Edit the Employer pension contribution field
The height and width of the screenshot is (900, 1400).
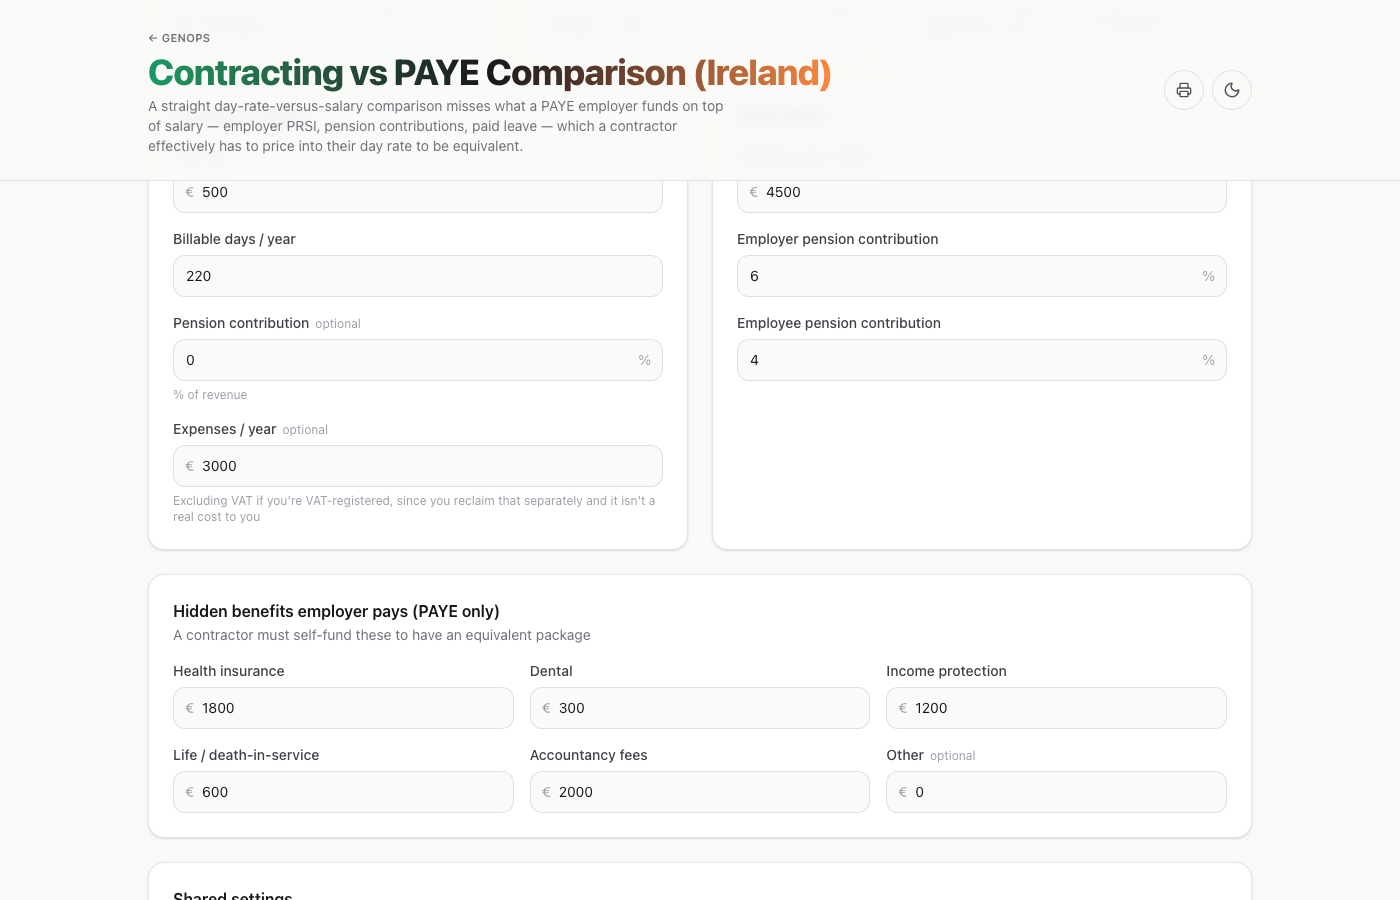pyautogui.click(x=982, y=276)
